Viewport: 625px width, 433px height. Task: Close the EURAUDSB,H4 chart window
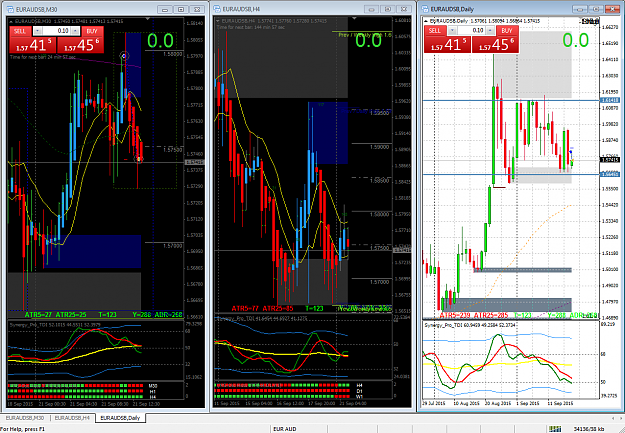pyautogui.click(x=403, y=9)
